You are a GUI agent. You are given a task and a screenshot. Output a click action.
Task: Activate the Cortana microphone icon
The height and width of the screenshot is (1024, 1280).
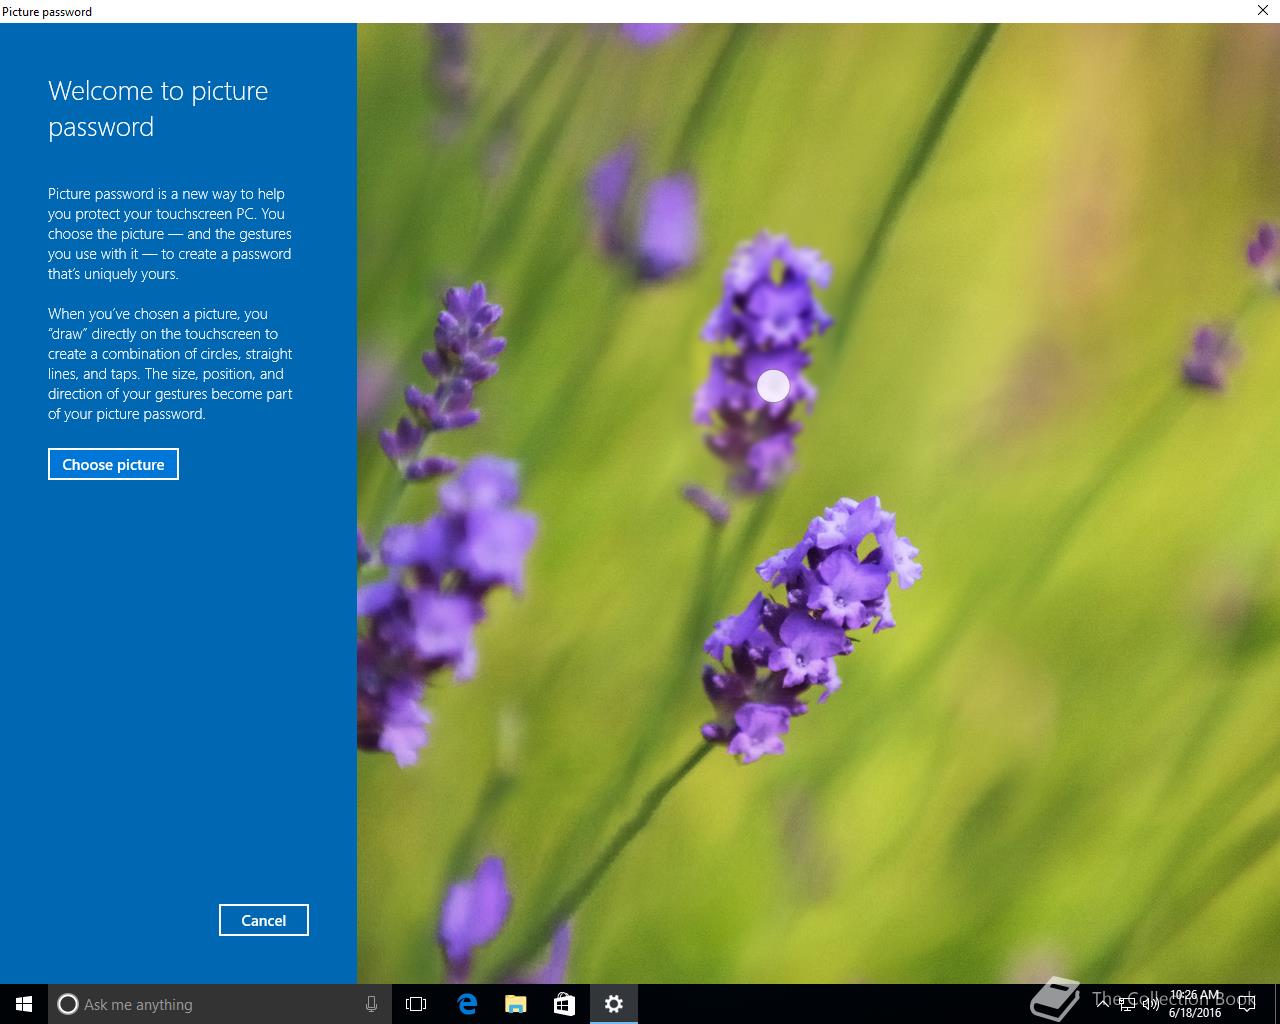[x=371, y=1004]
